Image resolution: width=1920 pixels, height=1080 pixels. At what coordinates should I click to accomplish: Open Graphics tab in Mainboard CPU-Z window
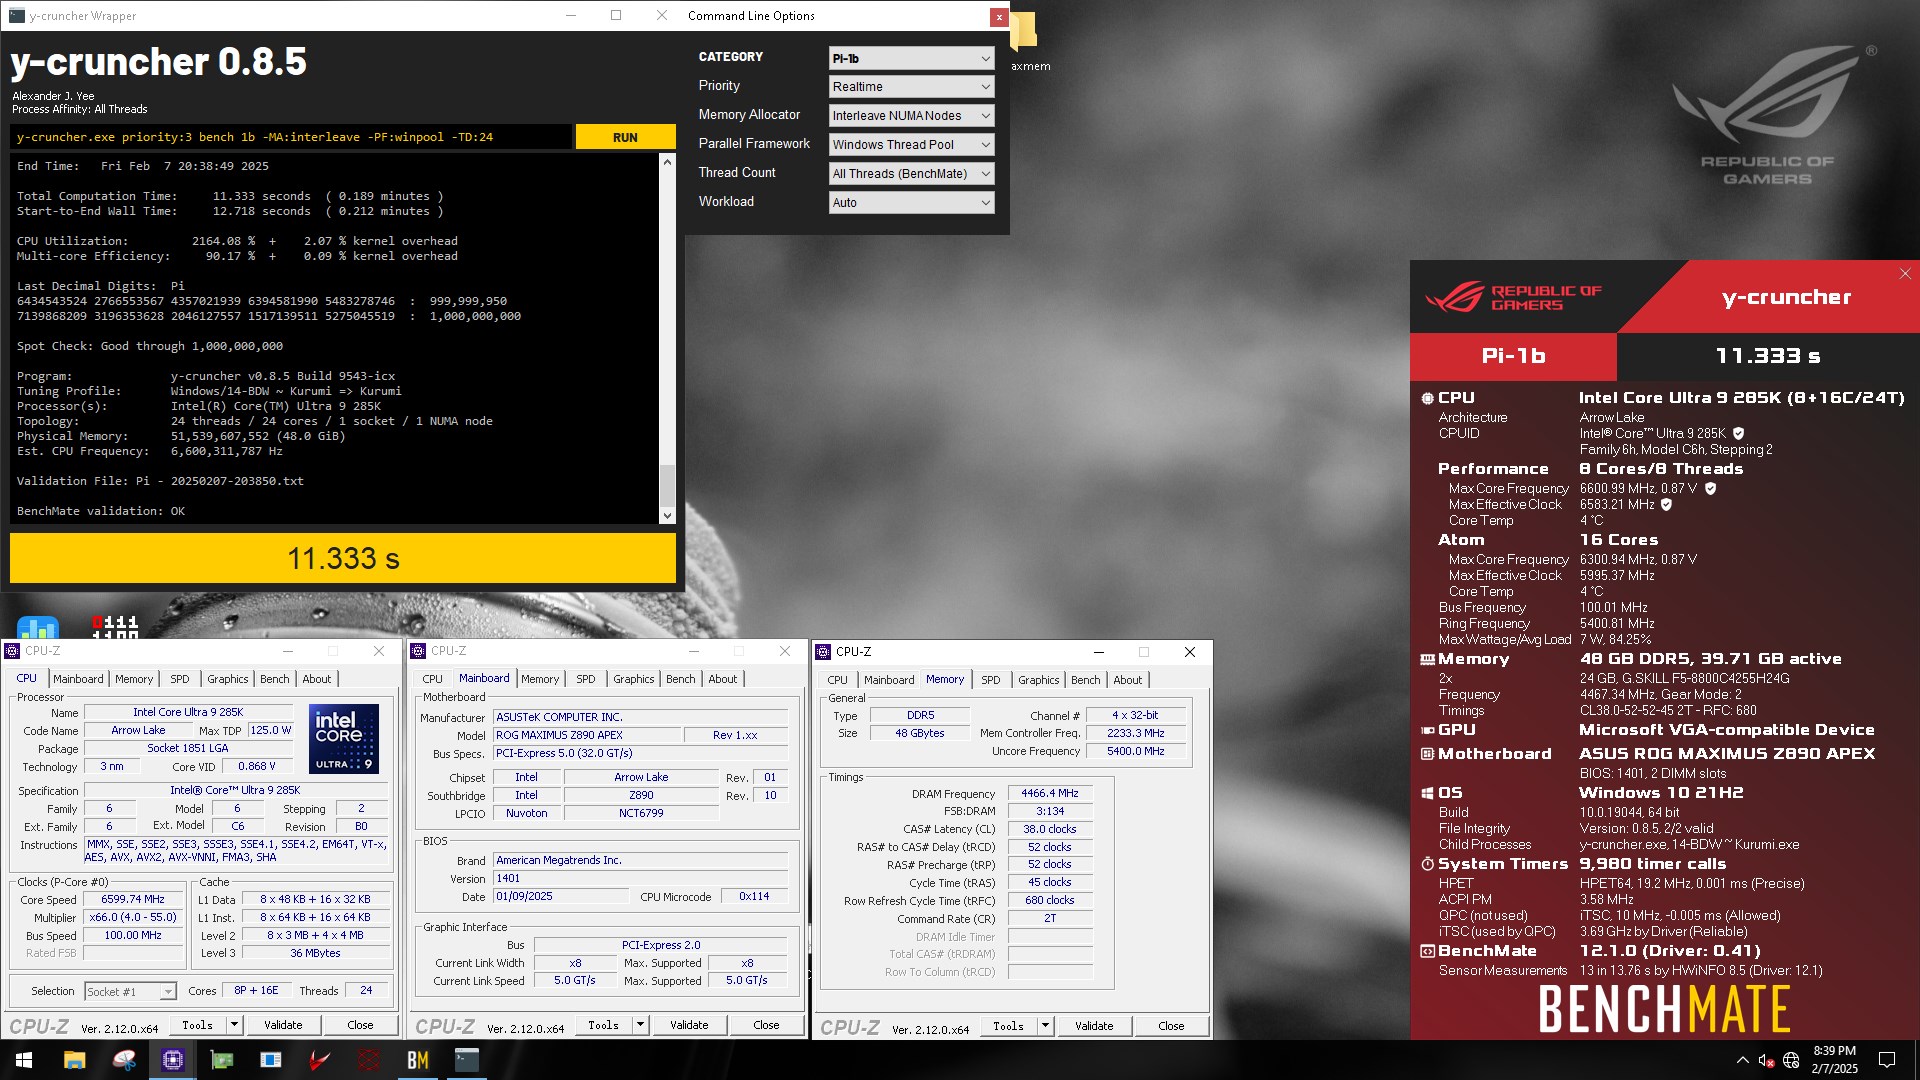tap(634, 679)
